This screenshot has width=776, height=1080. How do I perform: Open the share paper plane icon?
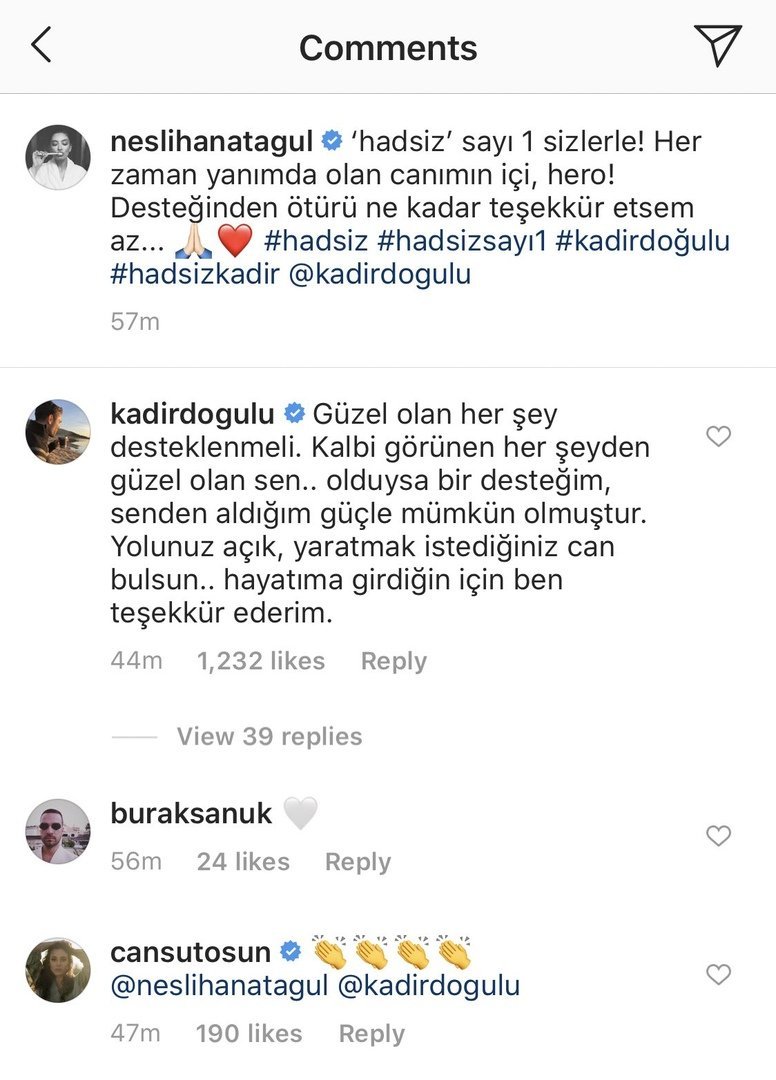717,45
